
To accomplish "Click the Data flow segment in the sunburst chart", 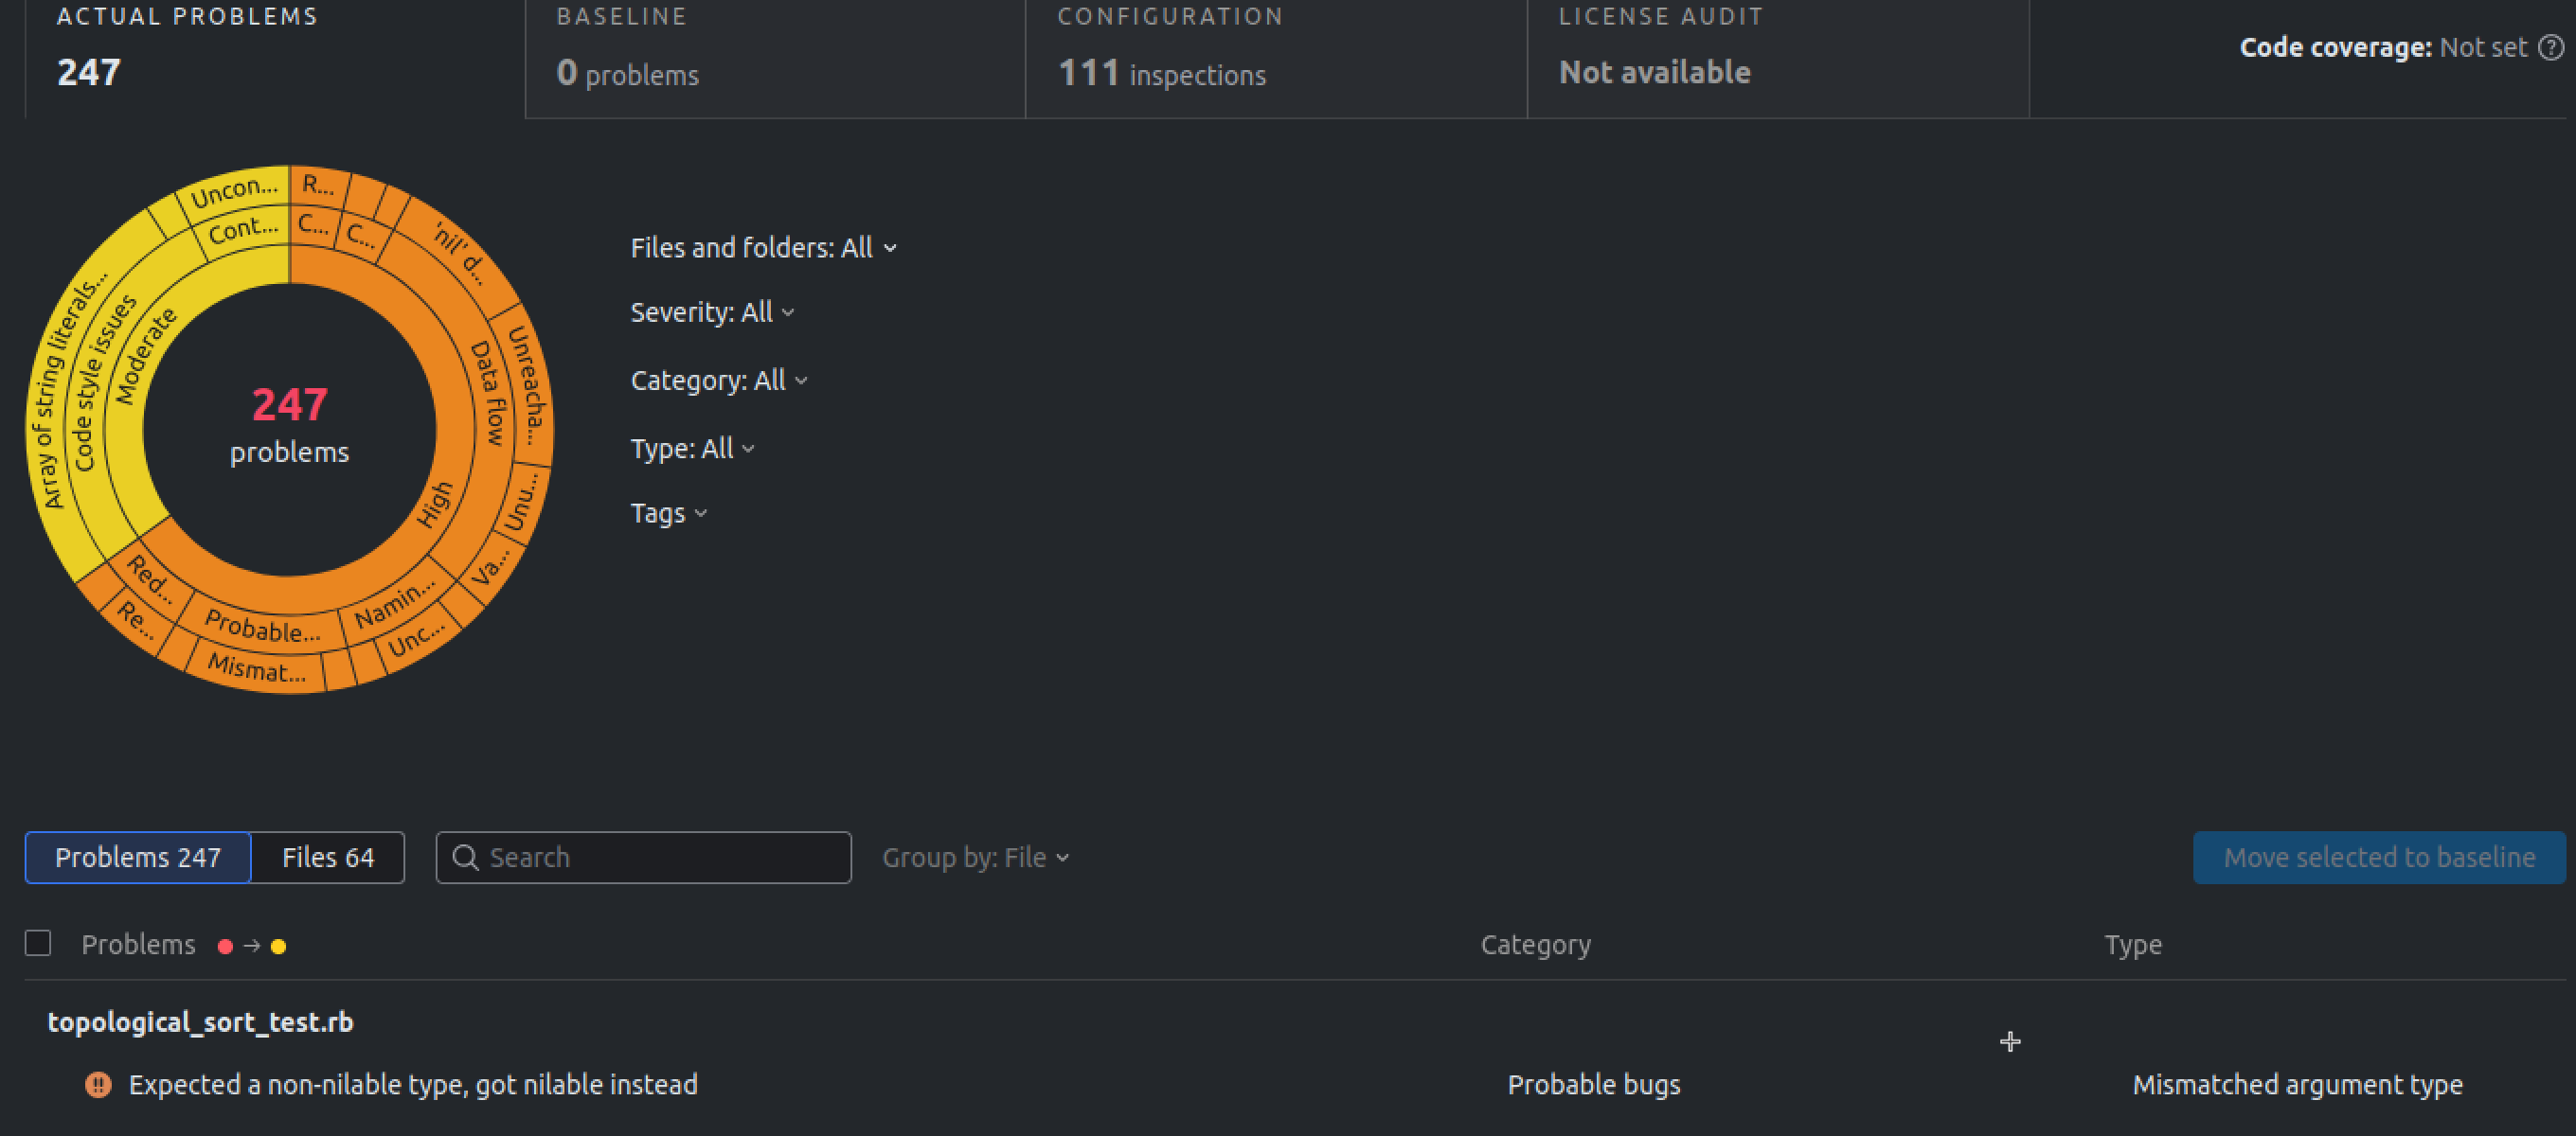I will (489, 395).
